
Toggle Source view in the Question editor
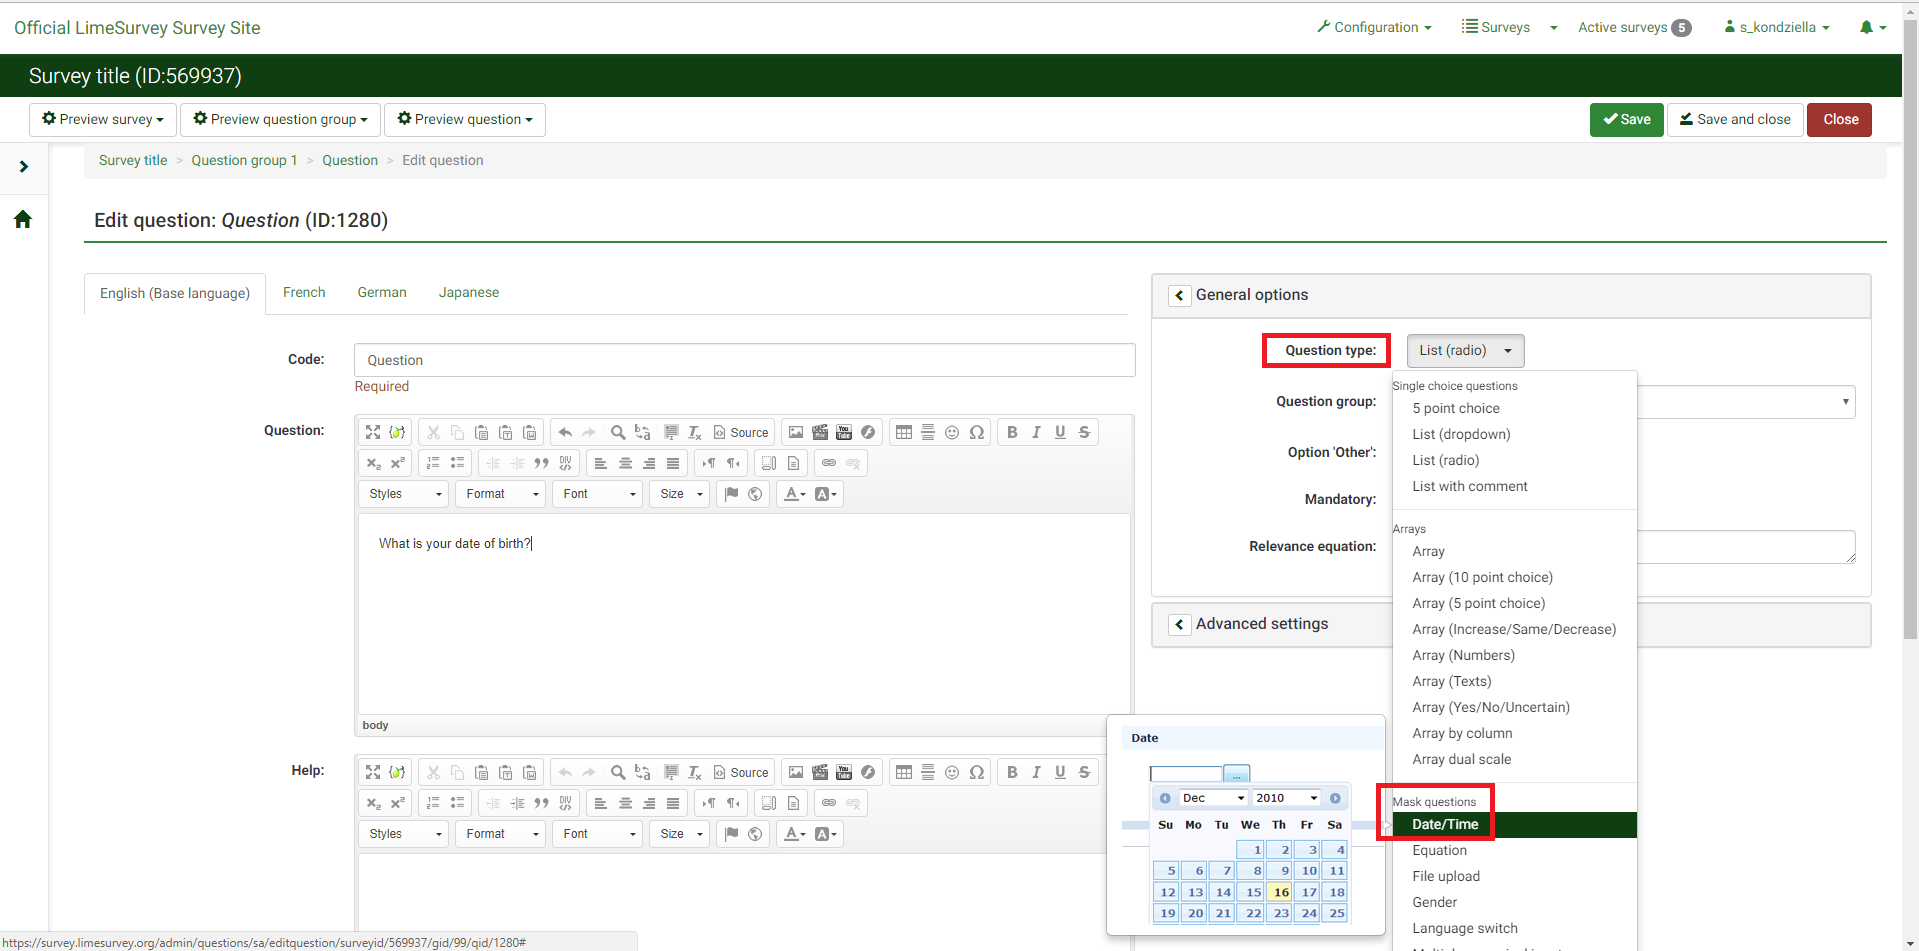coord(741,432)
